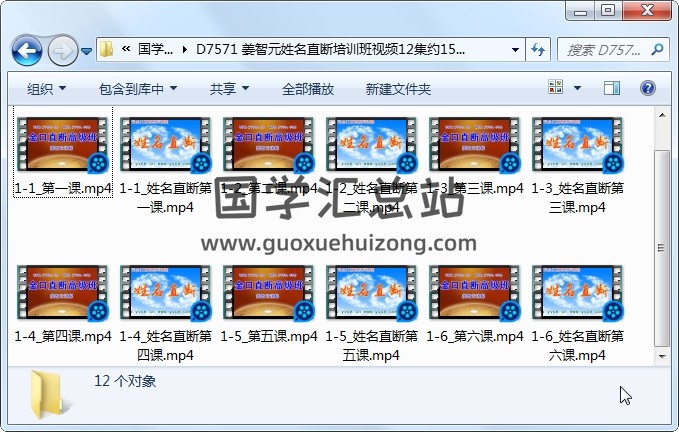Select the 1-1_第一课.mp4 video thumbnail
The height and width of the screenshot is (432, 679).
coord(63,145)
